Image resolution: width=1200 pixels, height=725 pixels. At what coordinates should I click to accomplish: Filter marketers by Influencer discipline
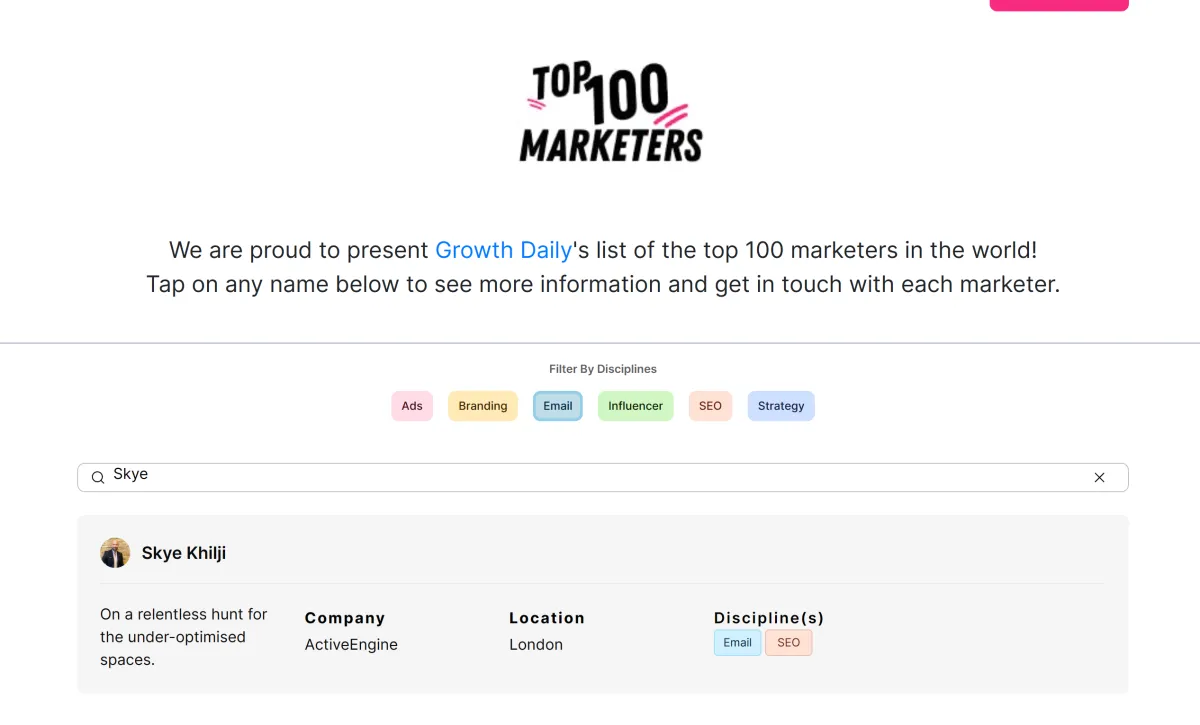(635, 406)
